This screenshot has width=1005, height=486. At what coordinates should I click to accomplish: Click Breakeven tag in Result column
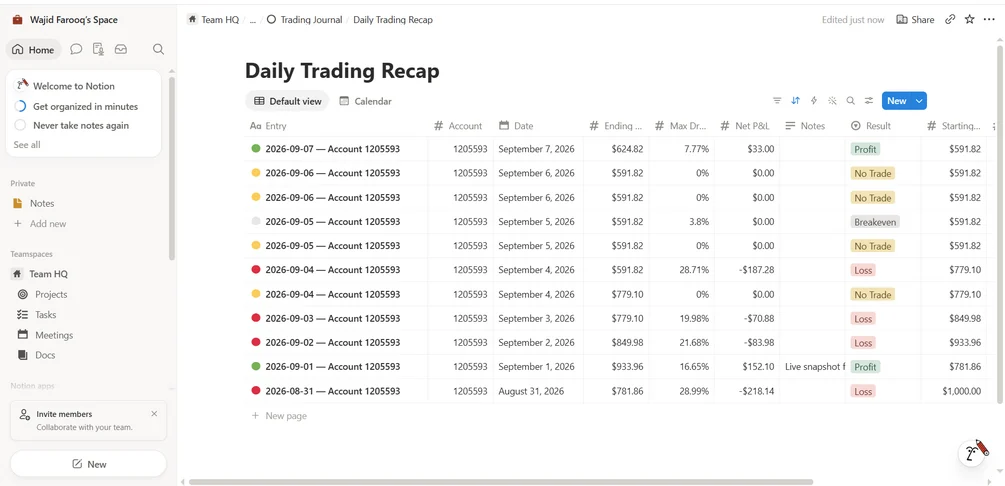pyautogui.click(x=875, y=222)
